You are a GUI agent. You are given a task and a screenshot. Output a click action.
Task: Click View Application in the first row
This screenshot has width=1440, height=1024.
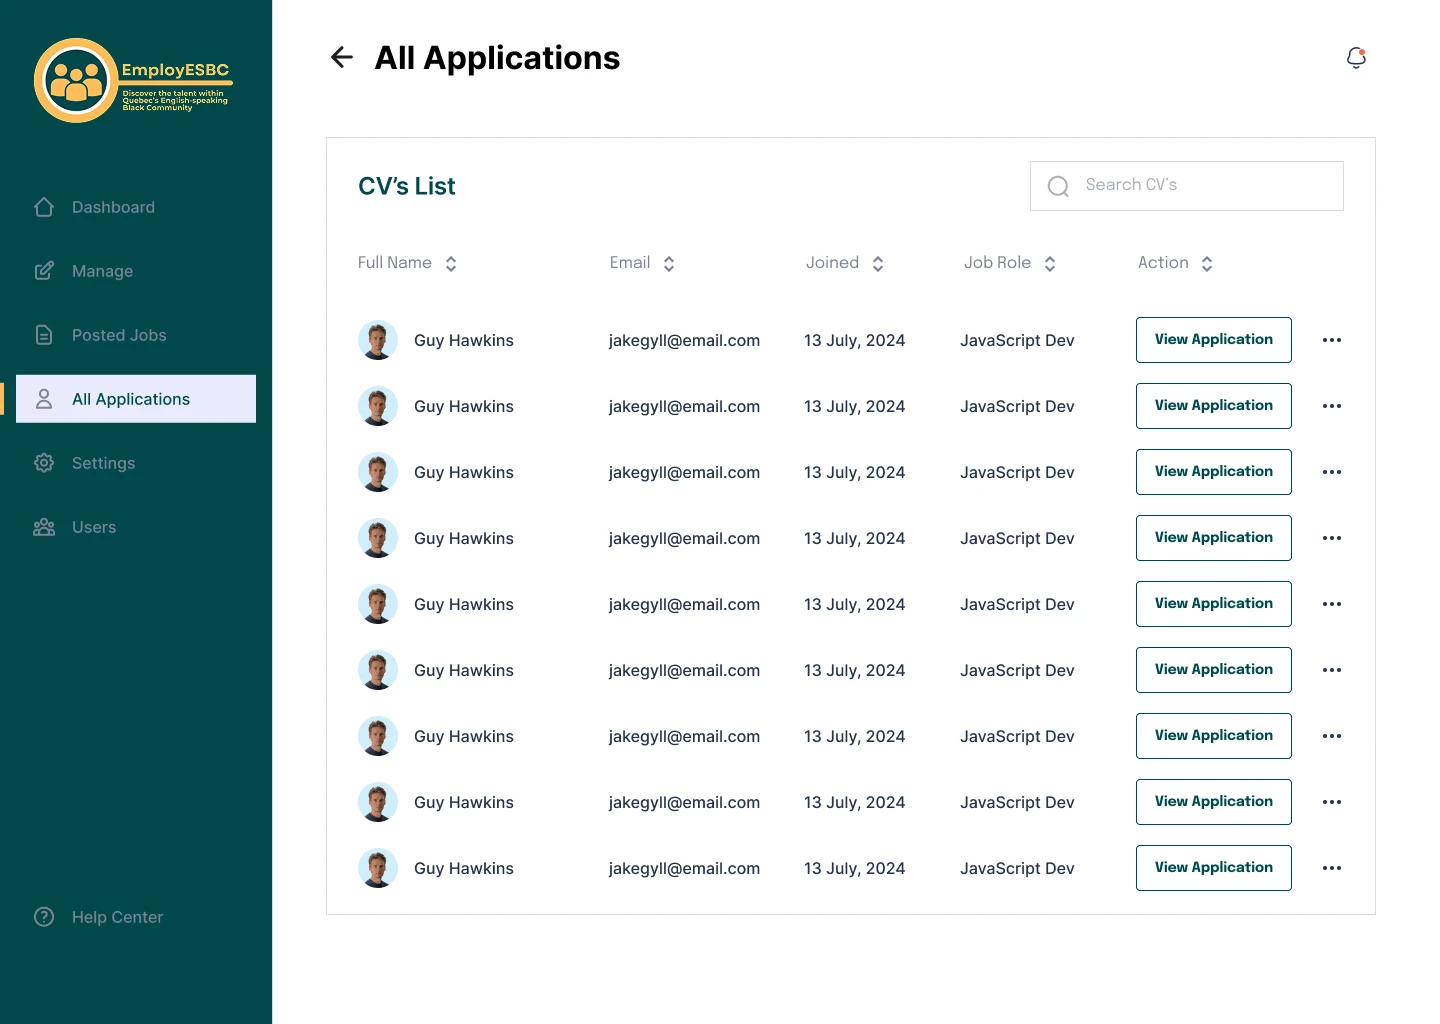click(1213, 340)
